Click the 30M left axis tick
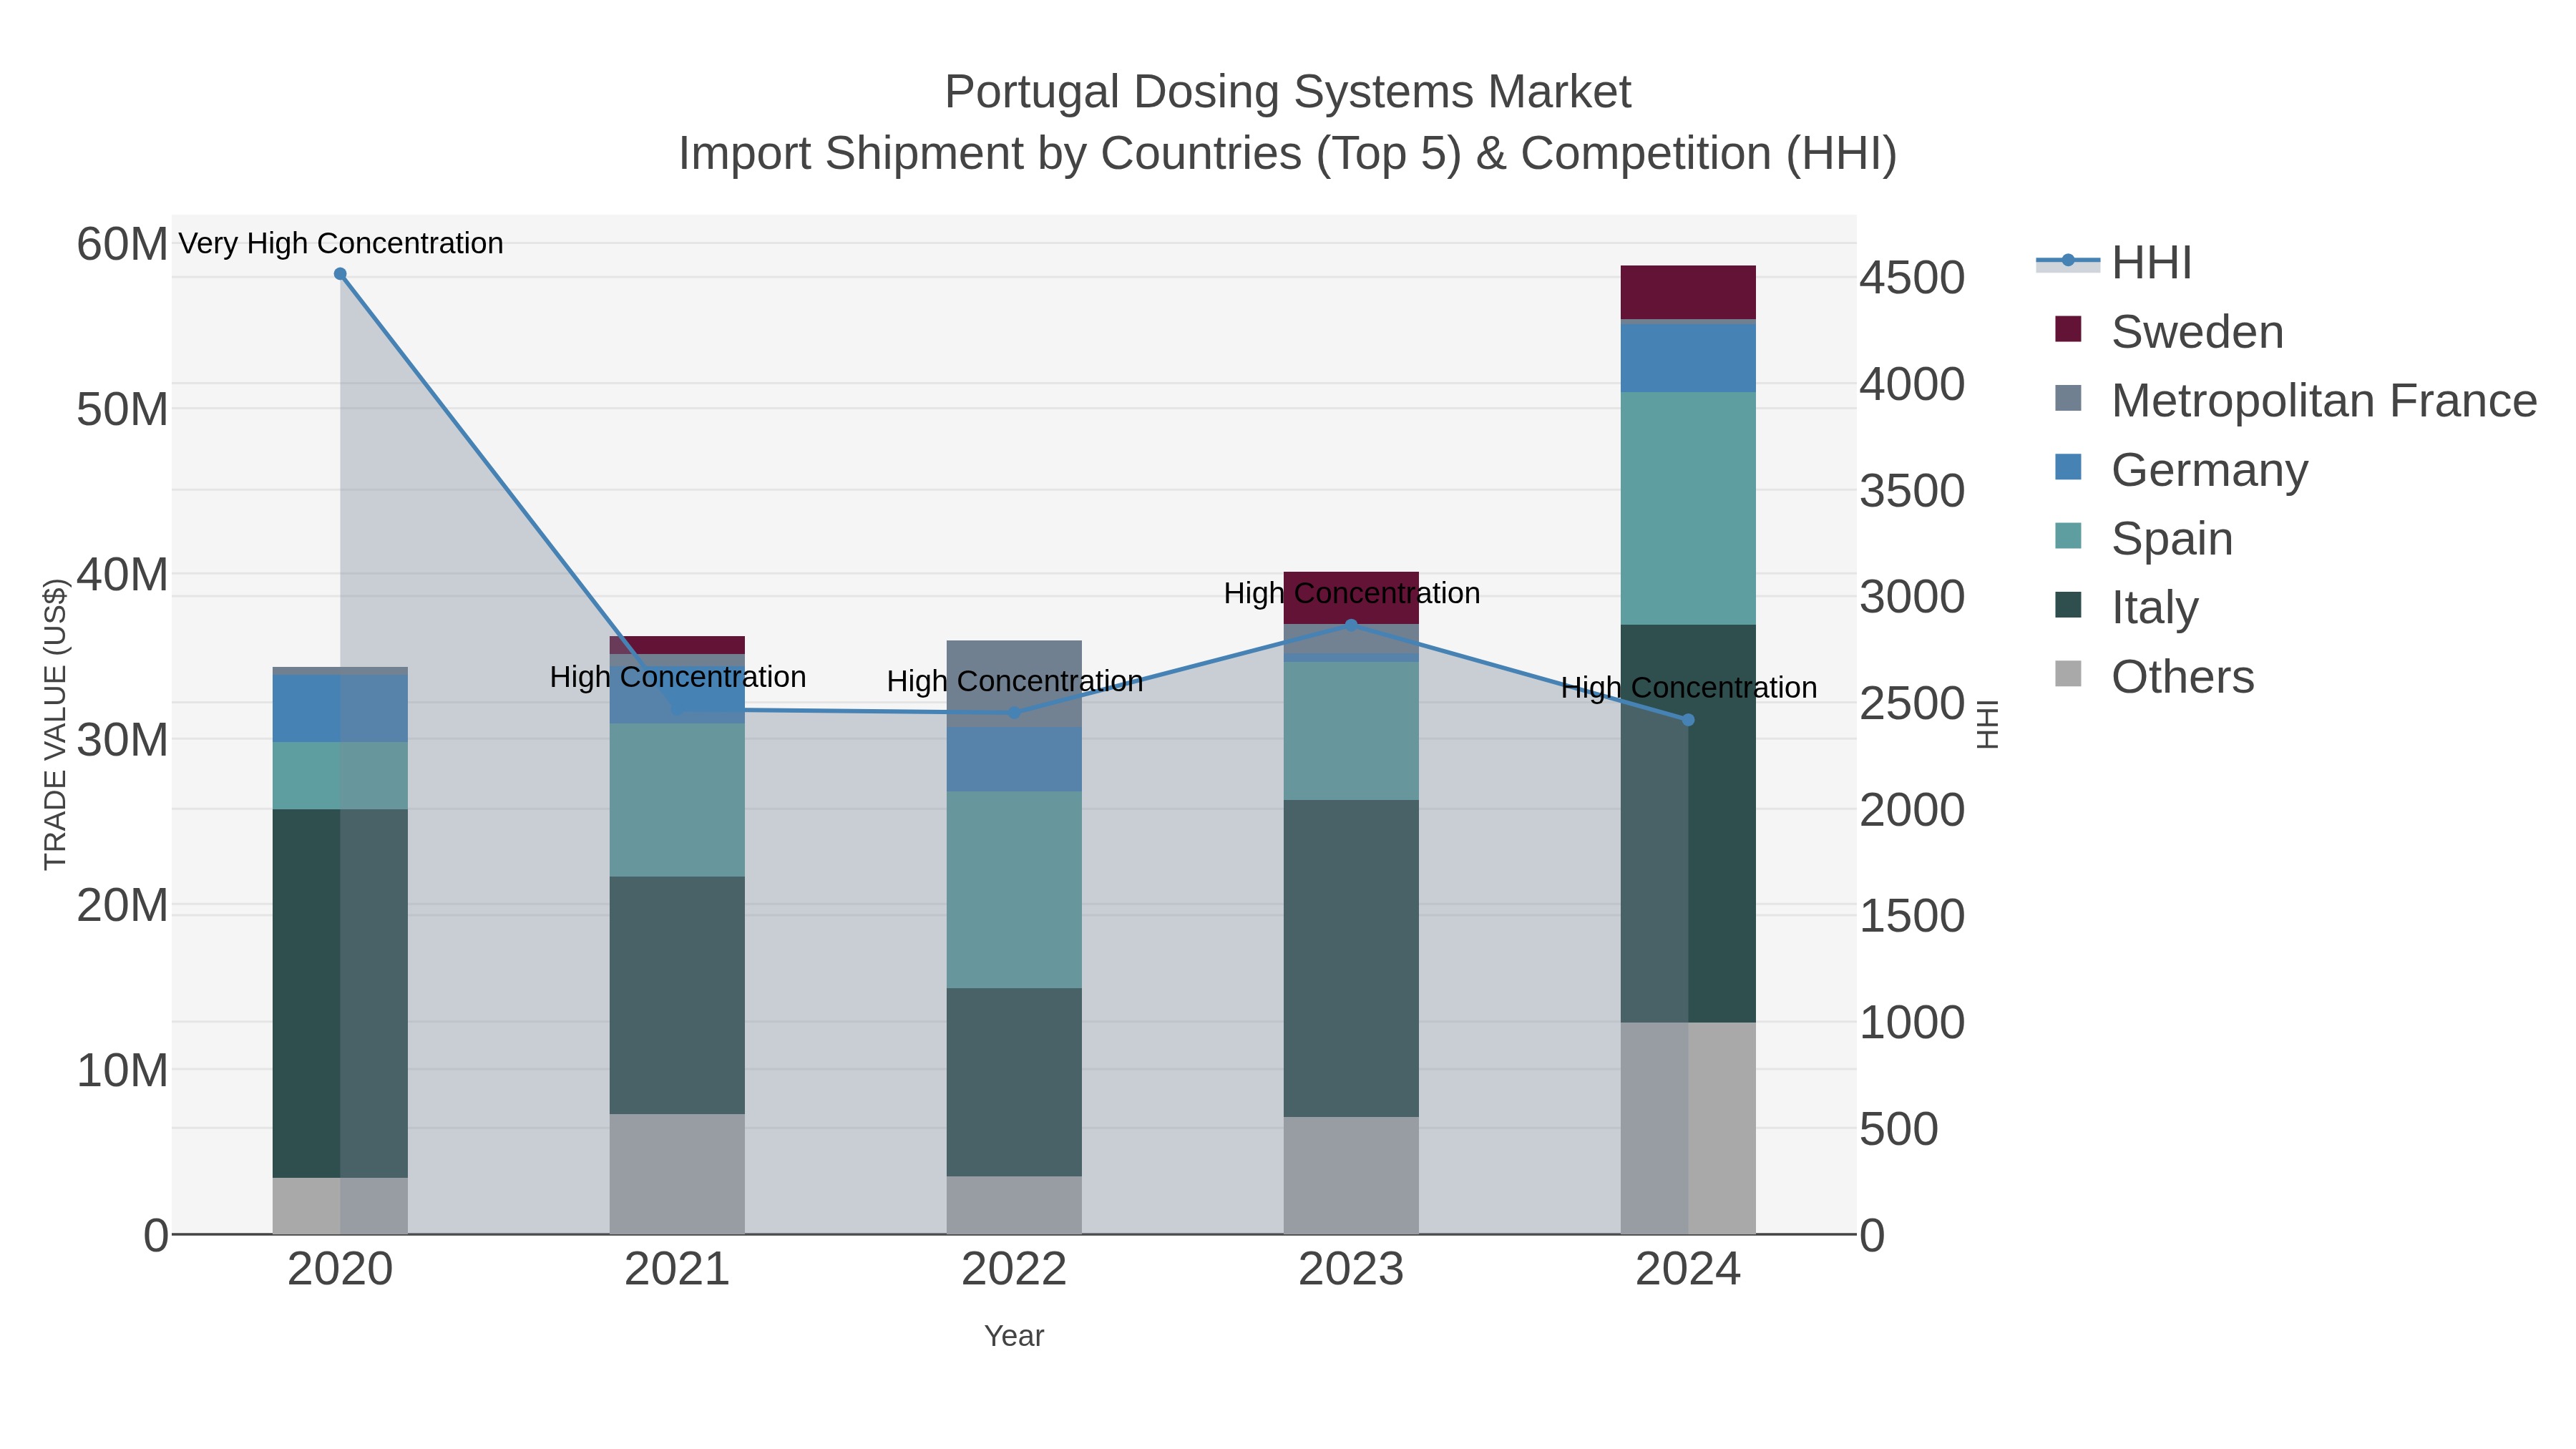 tap(122, 740)
